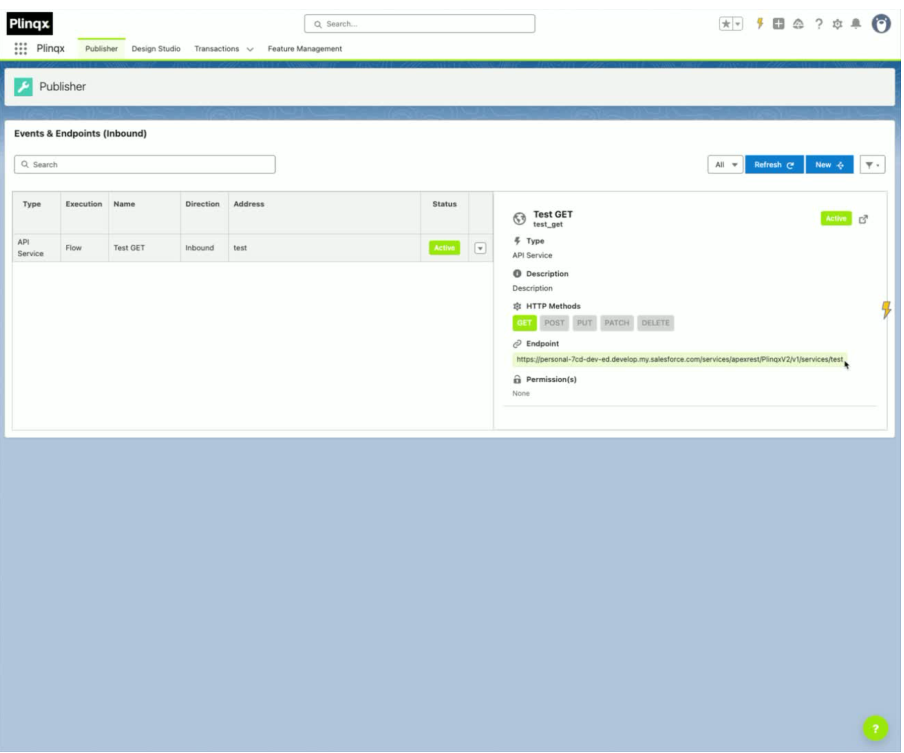This screenshot has height=753, width=904.
Task: Open the Design Studio tab
Action: click(156, 48)
